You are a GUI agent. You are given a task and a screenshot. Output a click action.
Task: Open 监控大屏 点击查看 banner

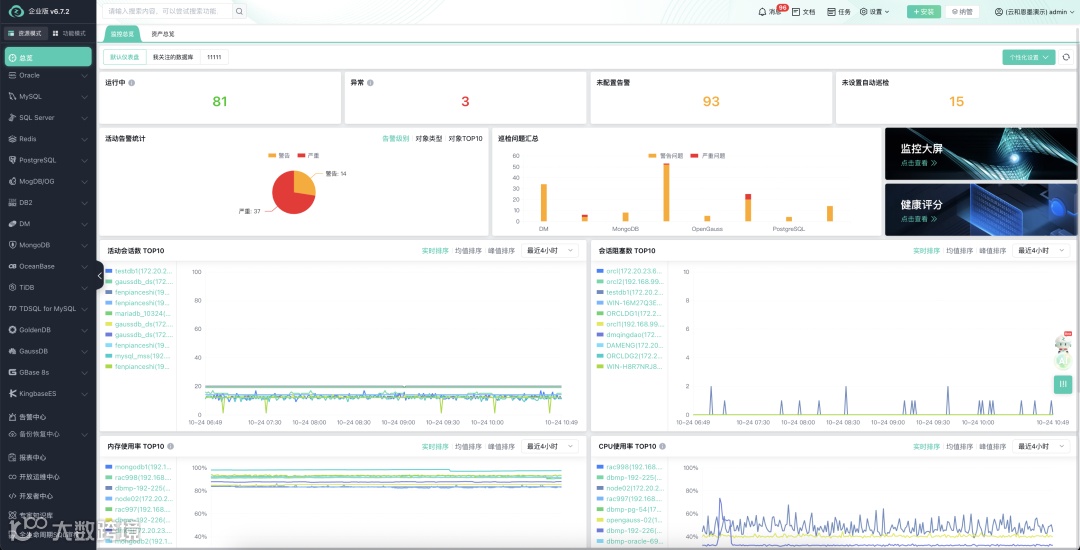tap(981, 154)
